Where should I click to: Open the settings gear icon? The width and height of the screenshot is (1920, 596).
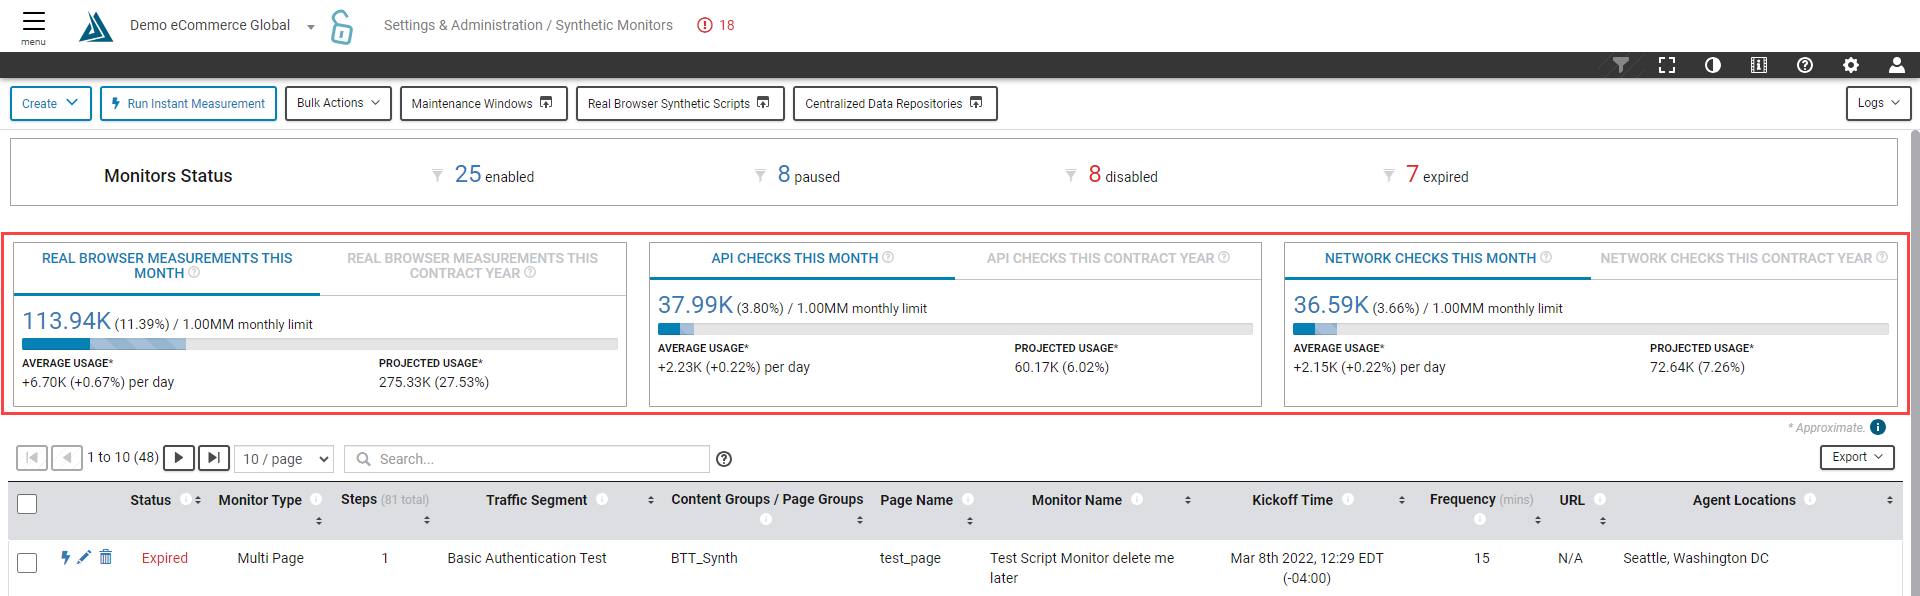click(1850, 65)
